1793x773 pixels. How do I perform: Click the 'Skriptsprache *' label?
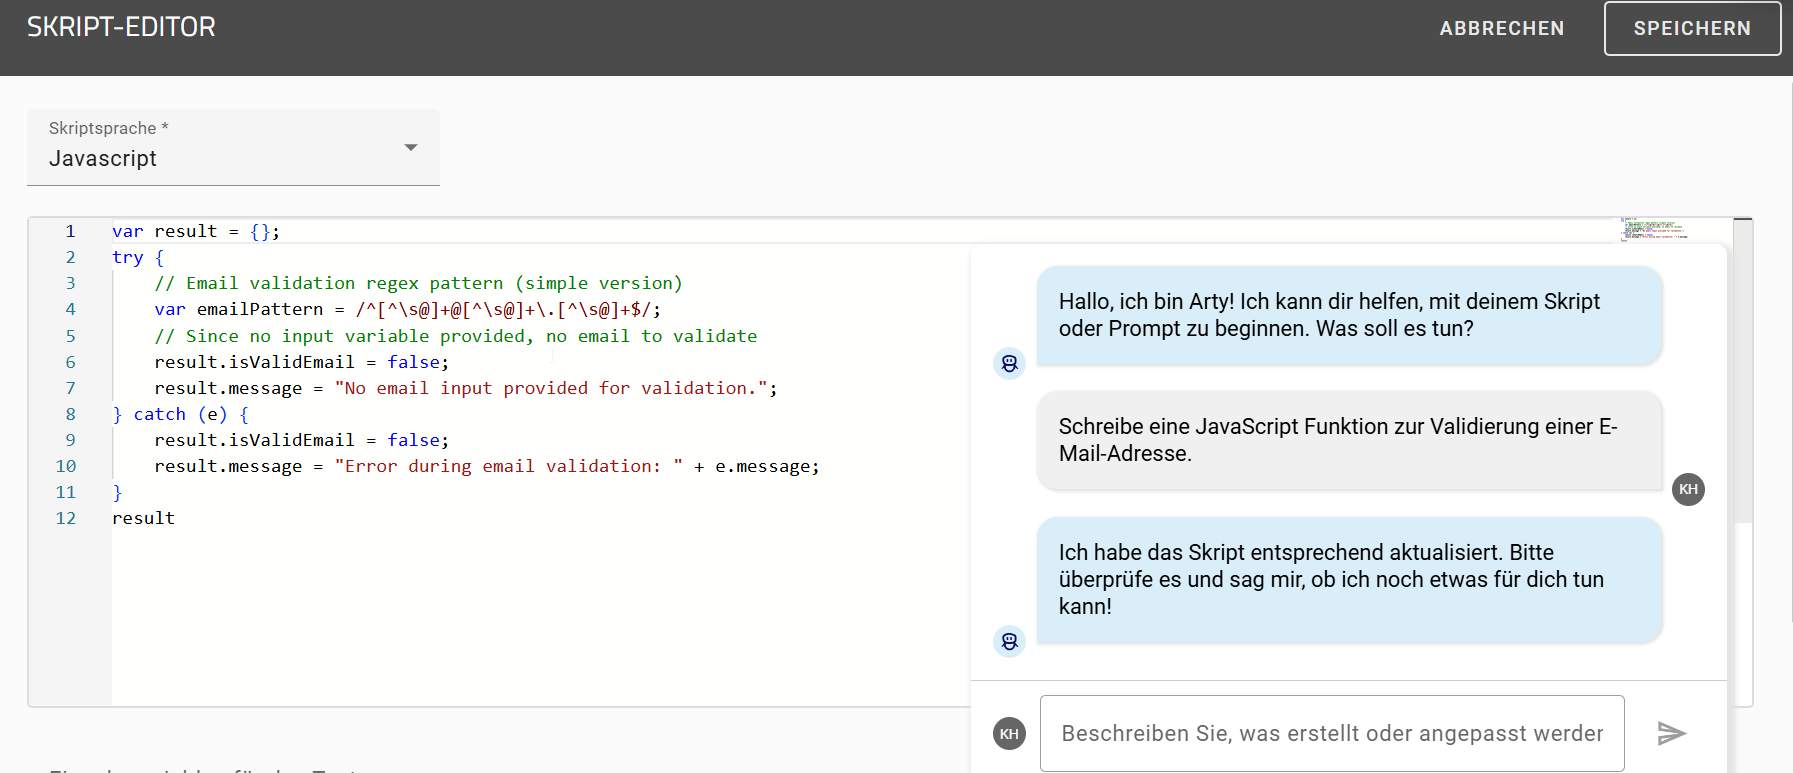coord(109,128)
